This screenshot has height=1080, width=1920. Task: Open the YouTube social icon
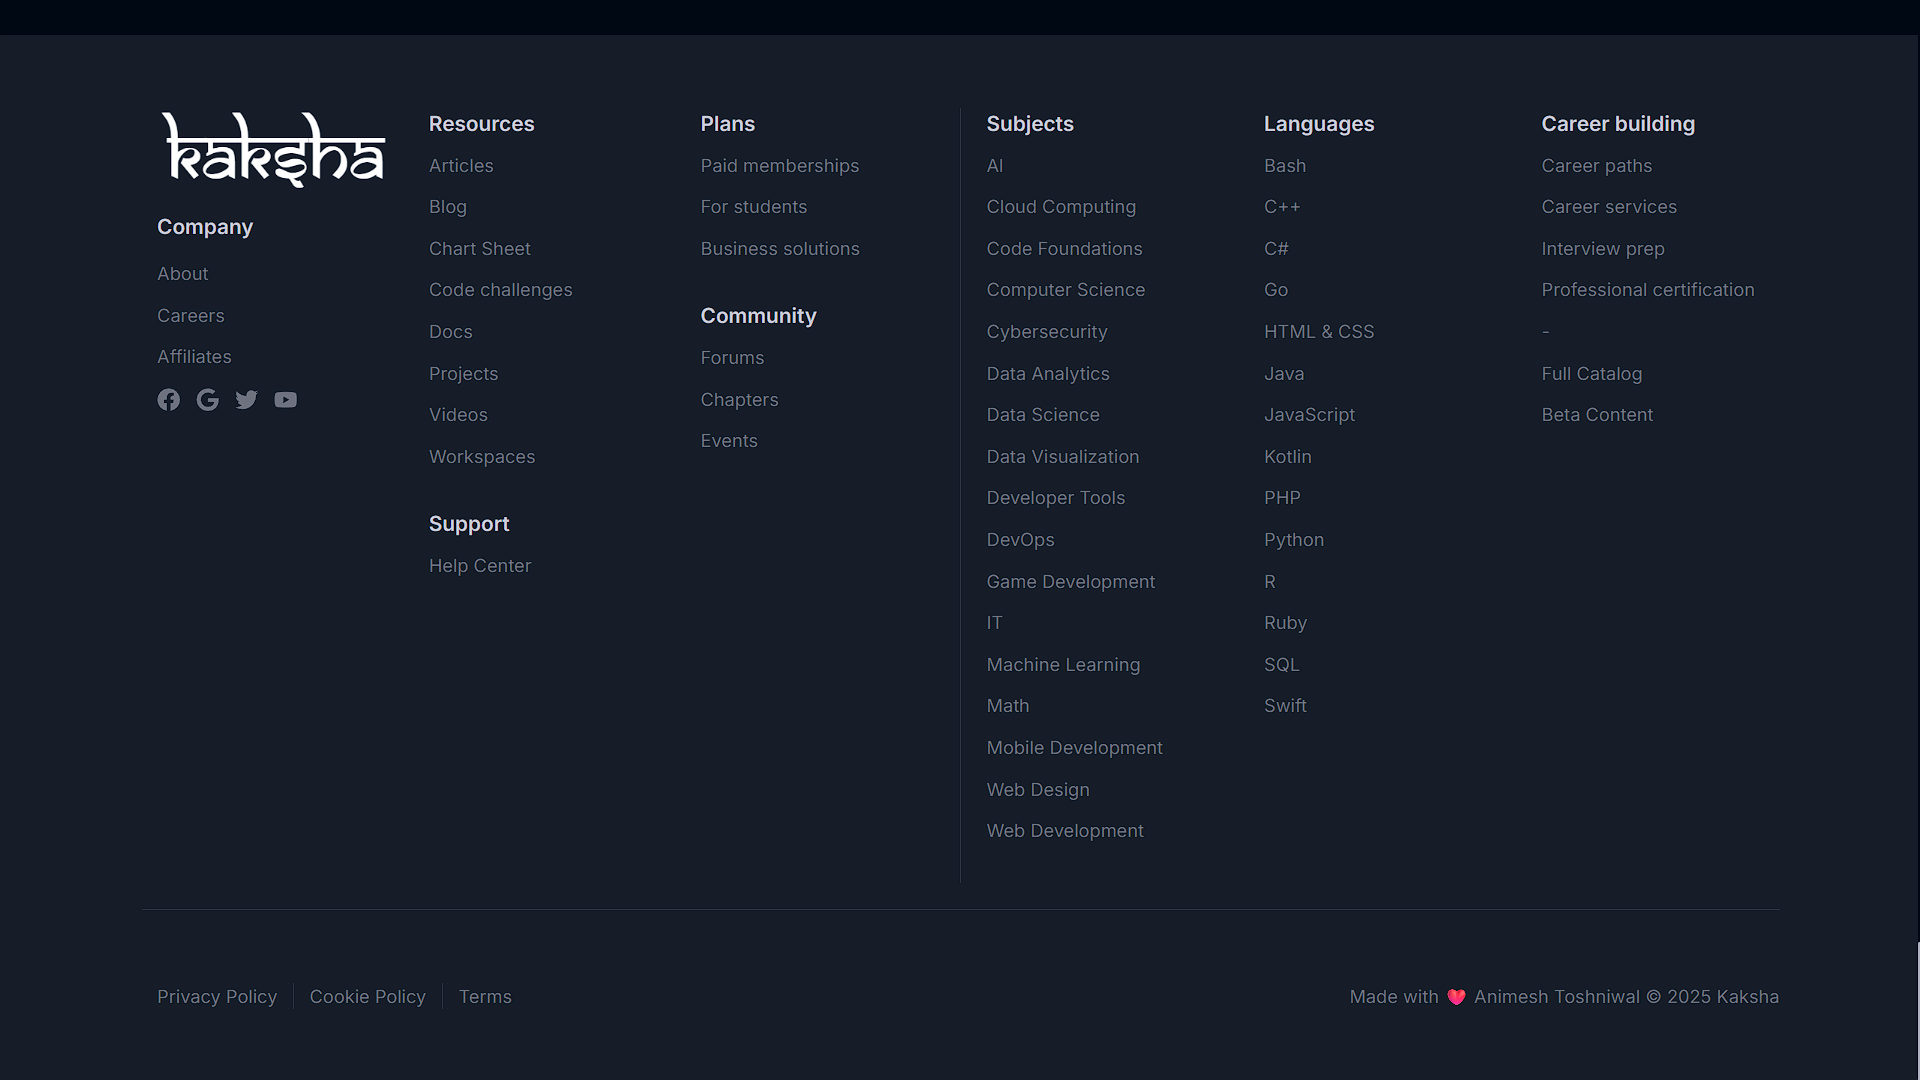(x=286, y=400)
